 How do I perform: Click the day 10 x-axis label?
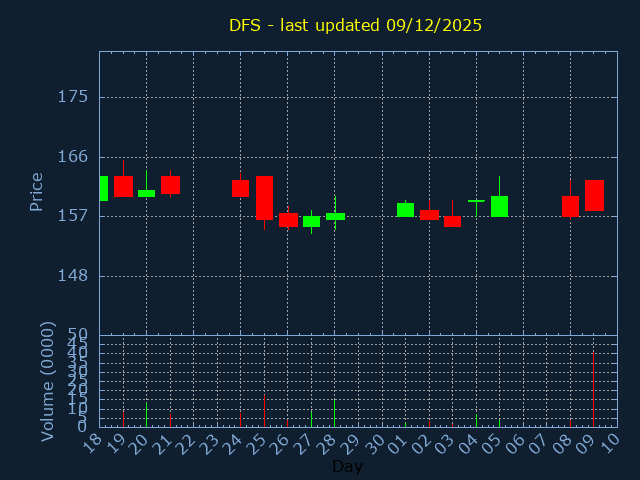(611, 444)
